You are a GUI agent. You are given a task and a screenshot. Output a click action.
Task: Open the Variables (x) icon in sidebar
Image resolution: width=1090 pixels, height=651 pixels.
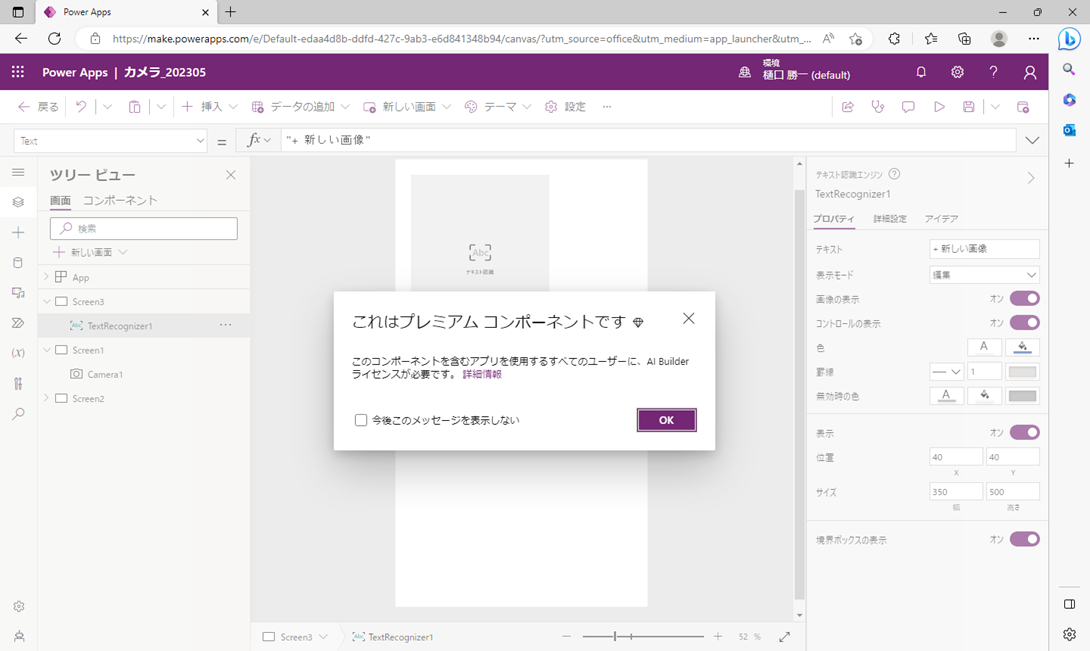pyautogui.click(x=18, y=353)
